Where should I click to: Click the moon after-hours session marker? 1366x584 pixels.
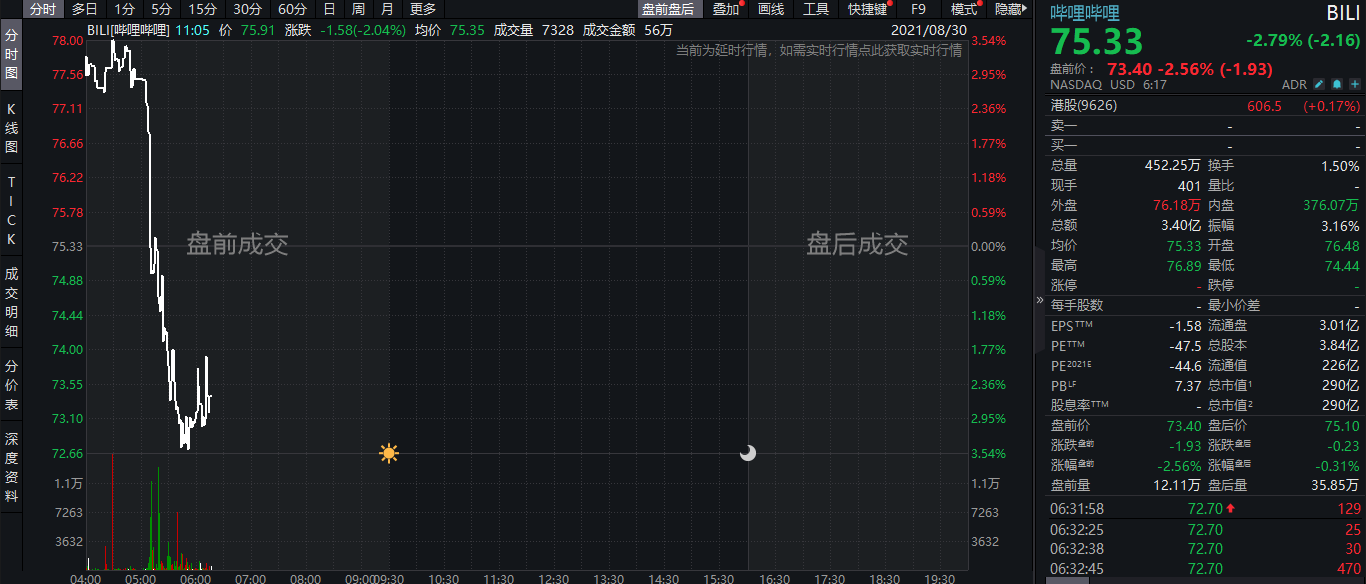pyautogui.click(x=747, y=453)
